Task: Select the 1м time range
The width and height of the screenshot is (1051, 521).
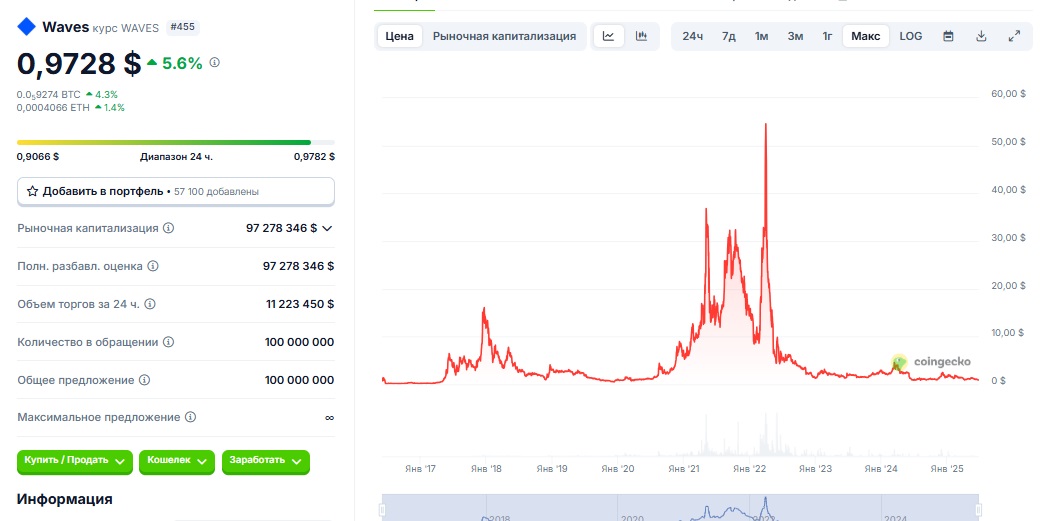Action: 761,36
